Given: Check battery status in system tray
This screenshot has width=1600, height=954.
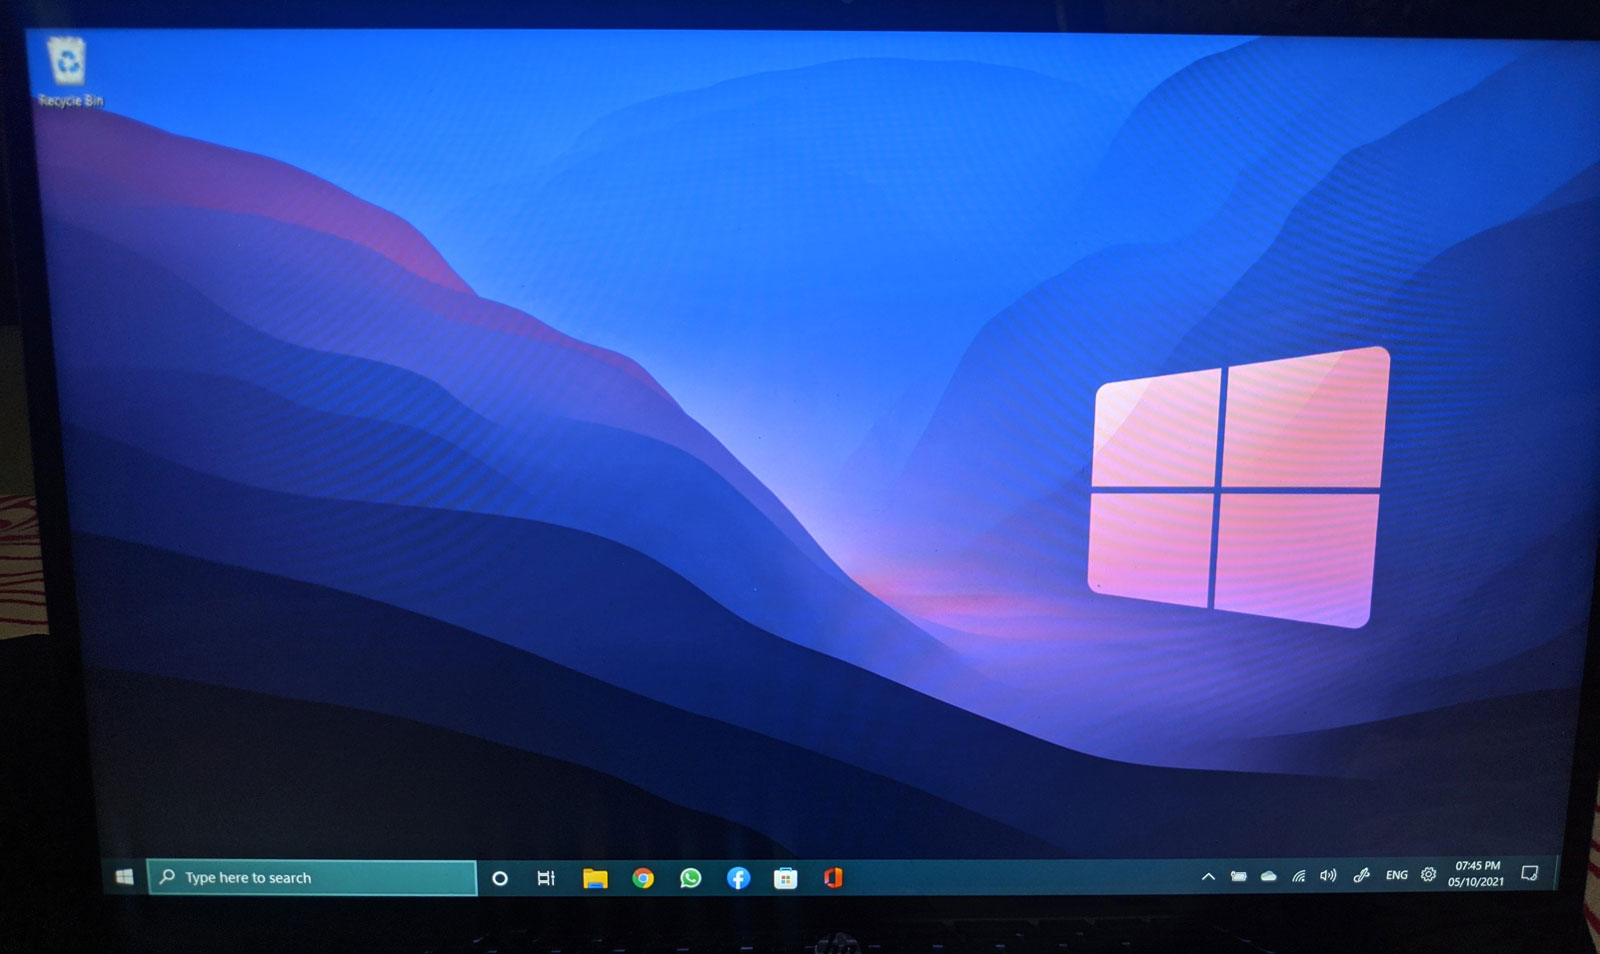Looking at the screenshot, I should [x=1238, y=876].
